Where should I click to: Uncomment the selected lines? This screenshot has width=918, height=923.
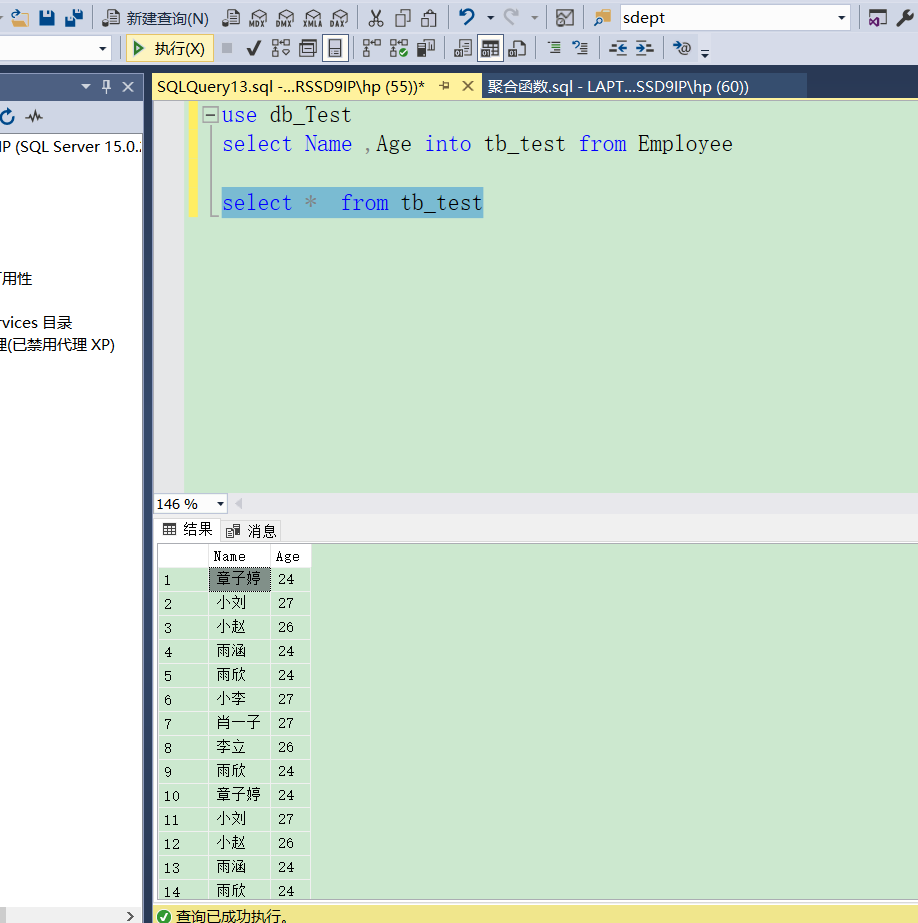580,48
